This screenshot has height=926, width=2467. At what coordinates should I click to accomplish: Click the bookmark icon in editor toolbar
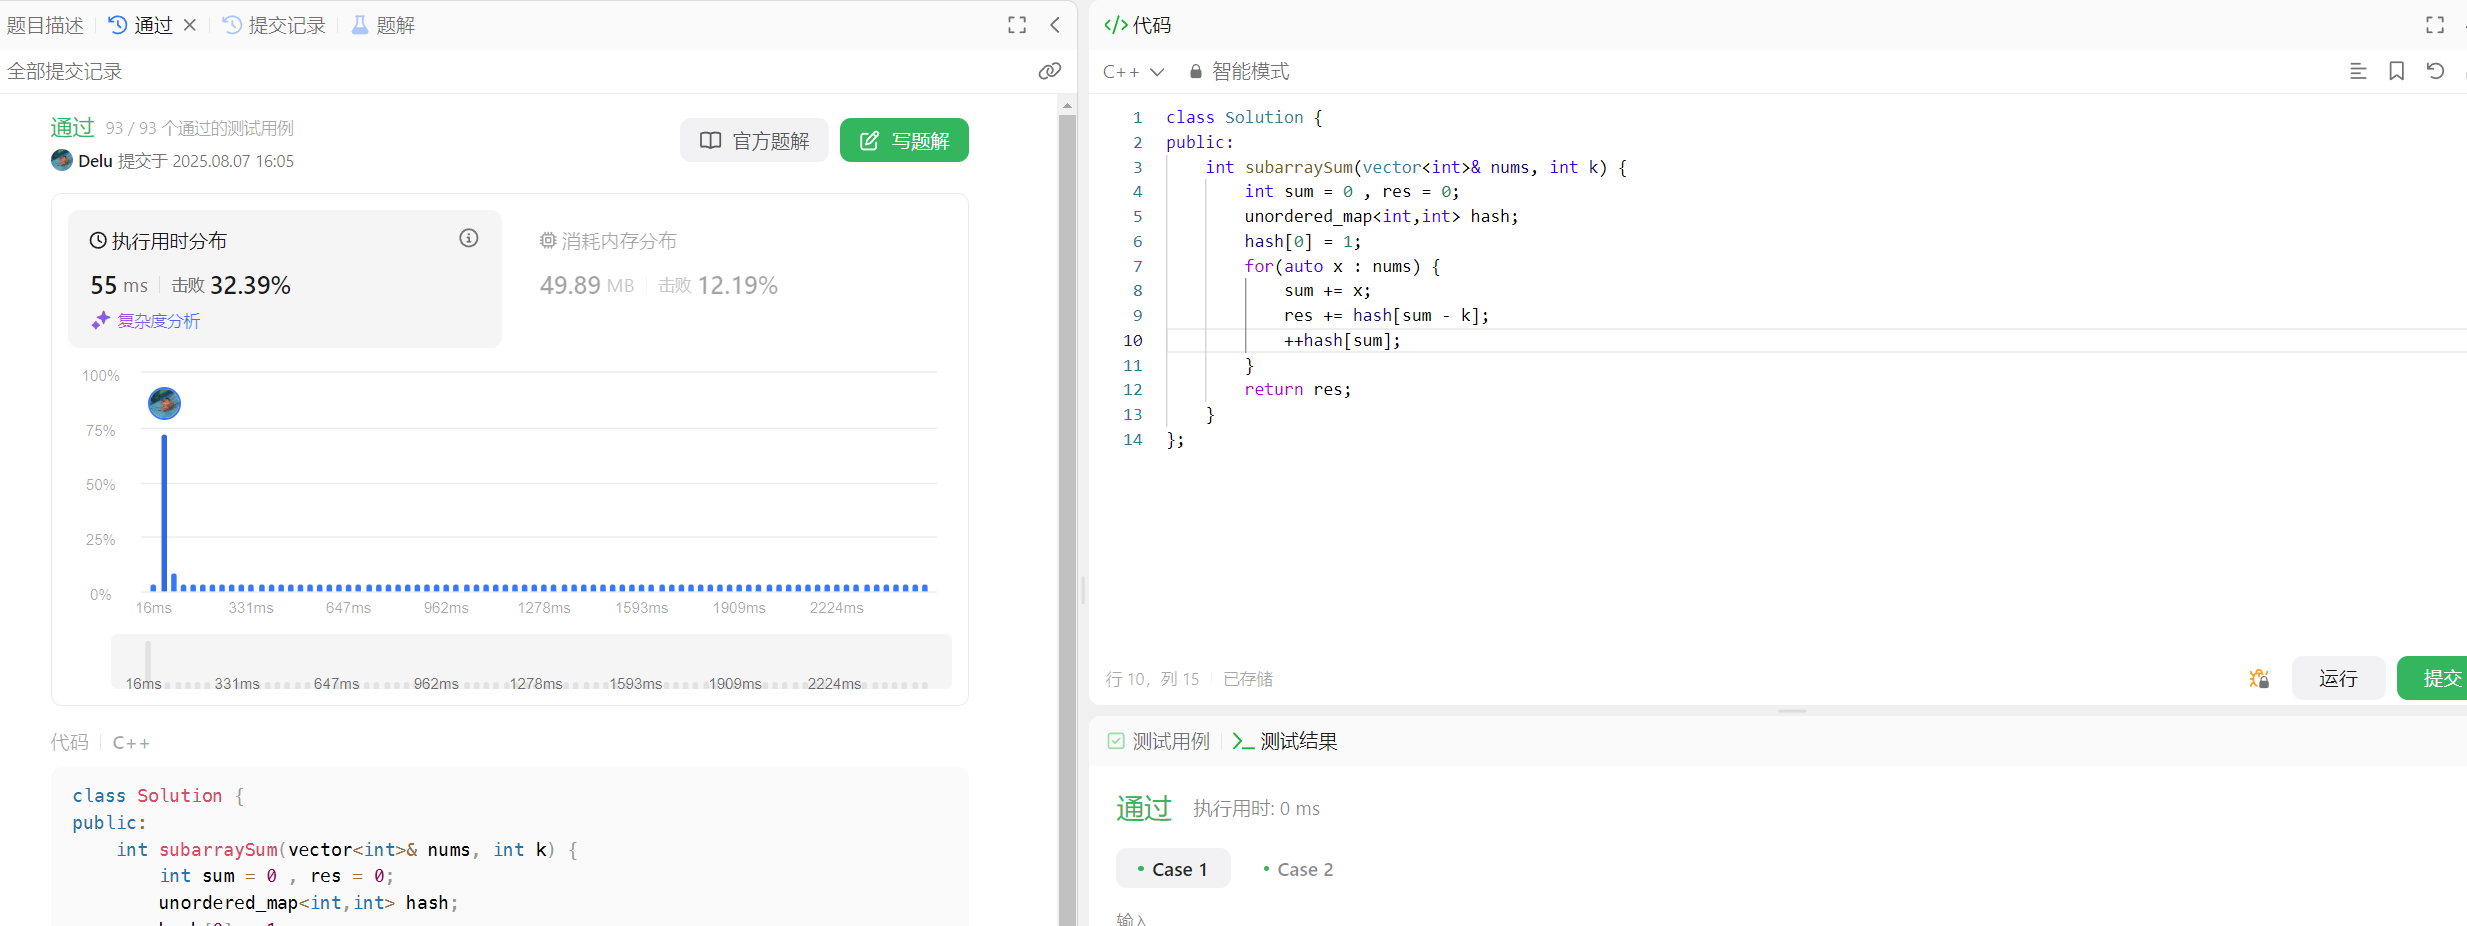click(2397, 71)
